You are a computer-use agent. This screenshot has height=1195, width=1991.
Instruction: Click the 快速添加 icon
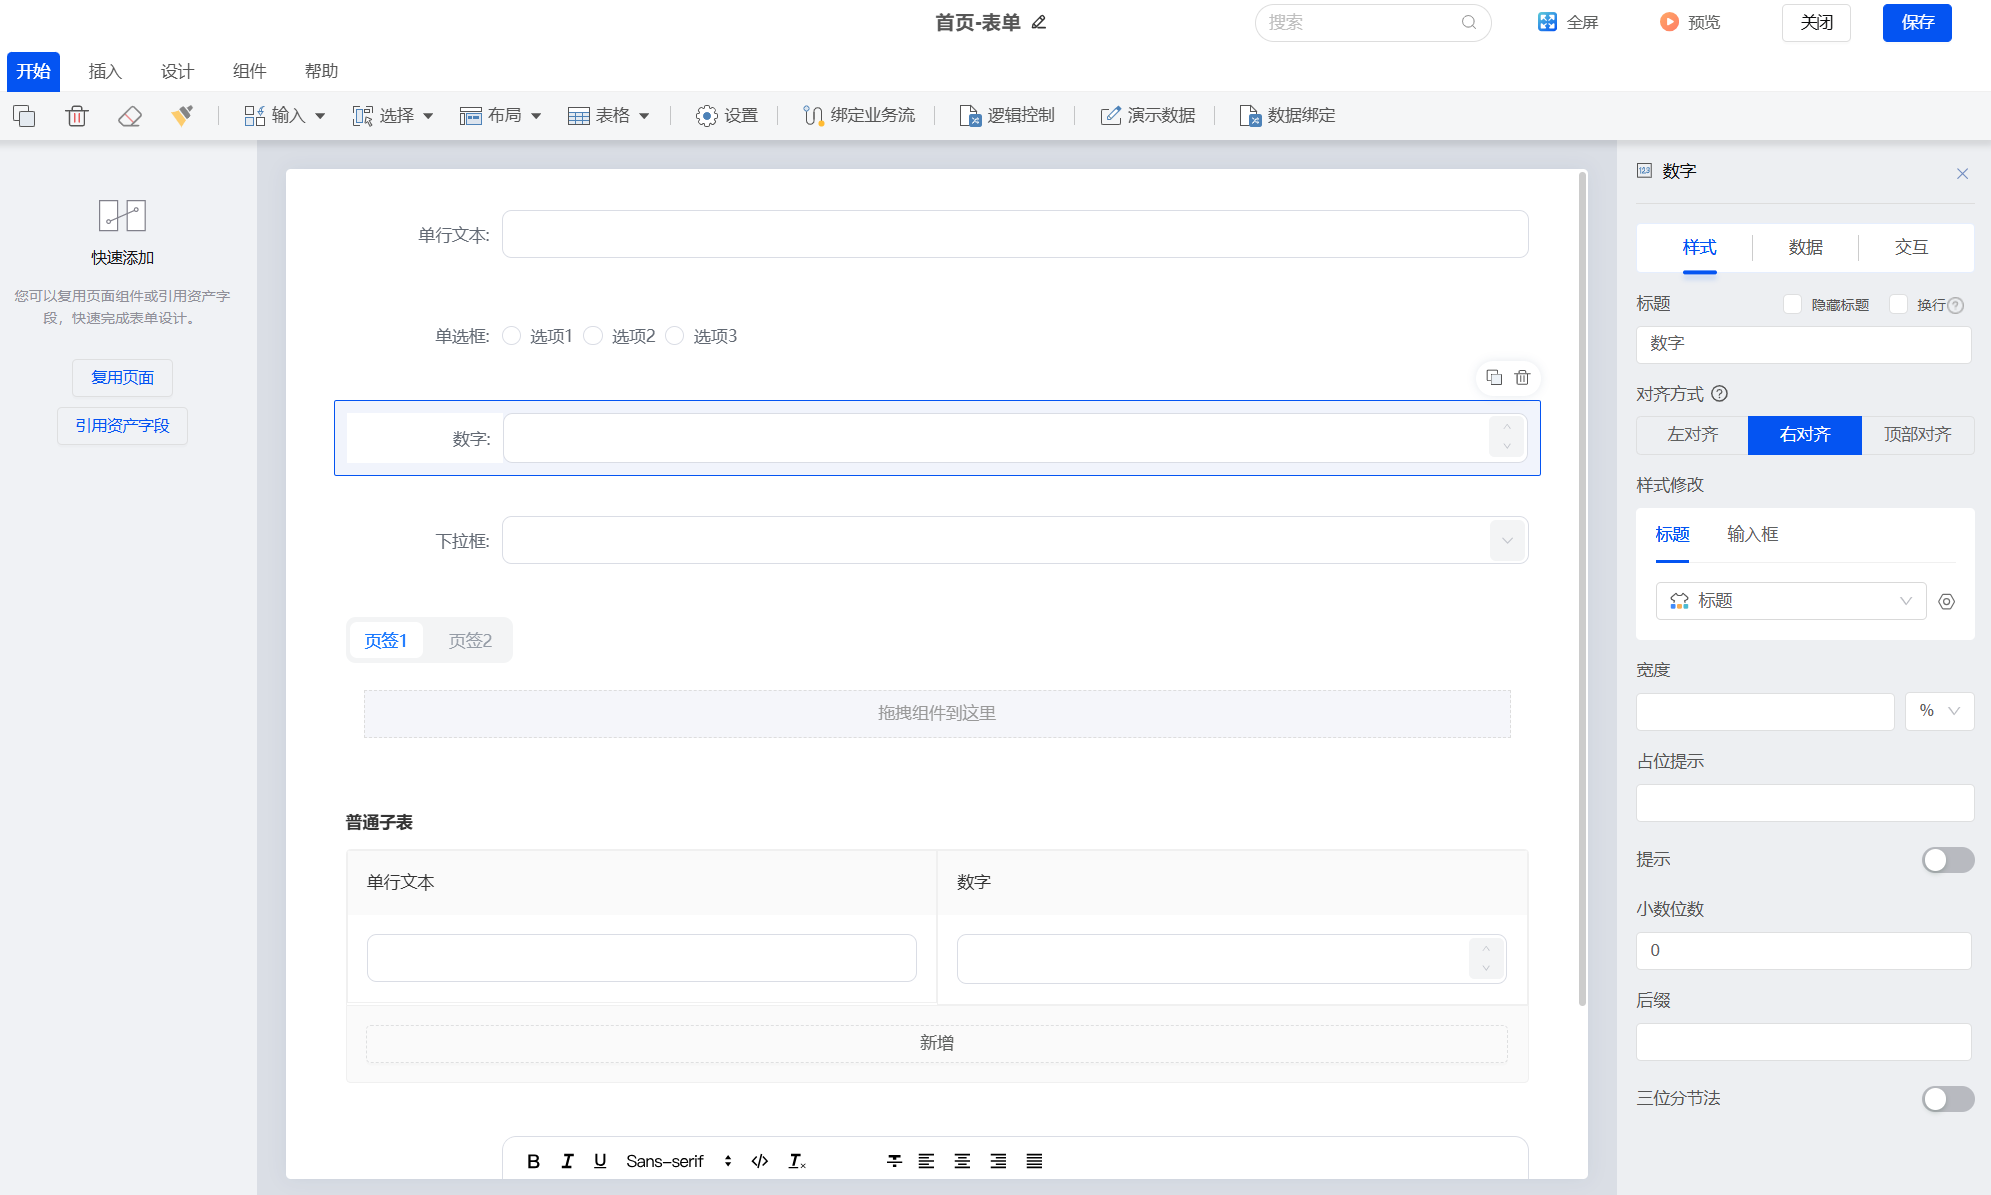tap(123, 215)
